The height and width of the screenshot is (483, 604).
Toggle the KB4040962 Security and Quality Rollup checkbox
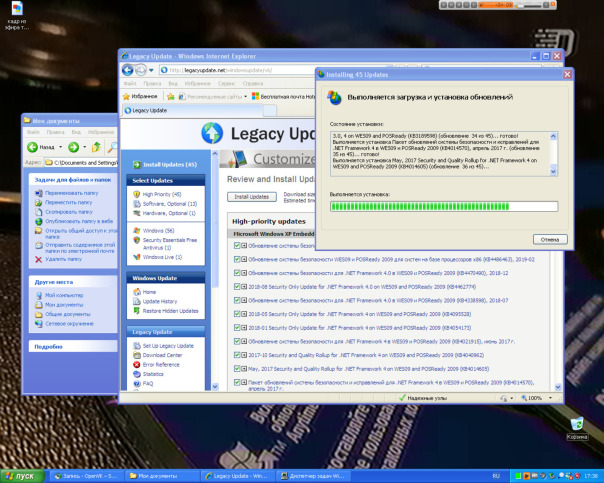238,354
